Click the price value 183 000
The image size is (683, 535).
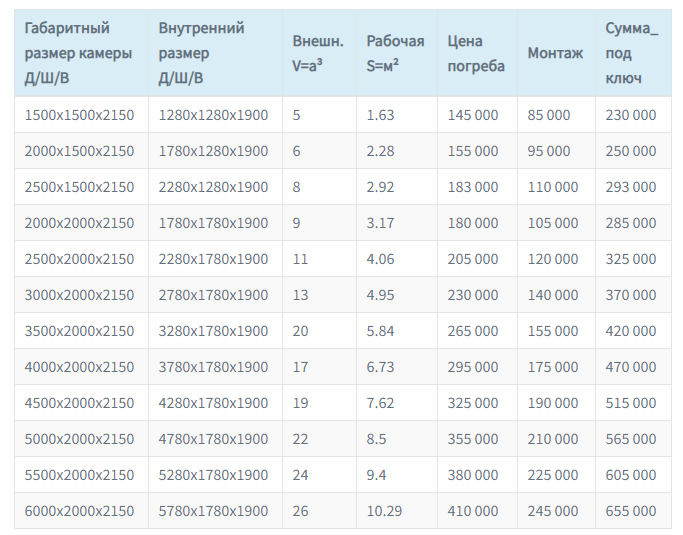point(473,187)
